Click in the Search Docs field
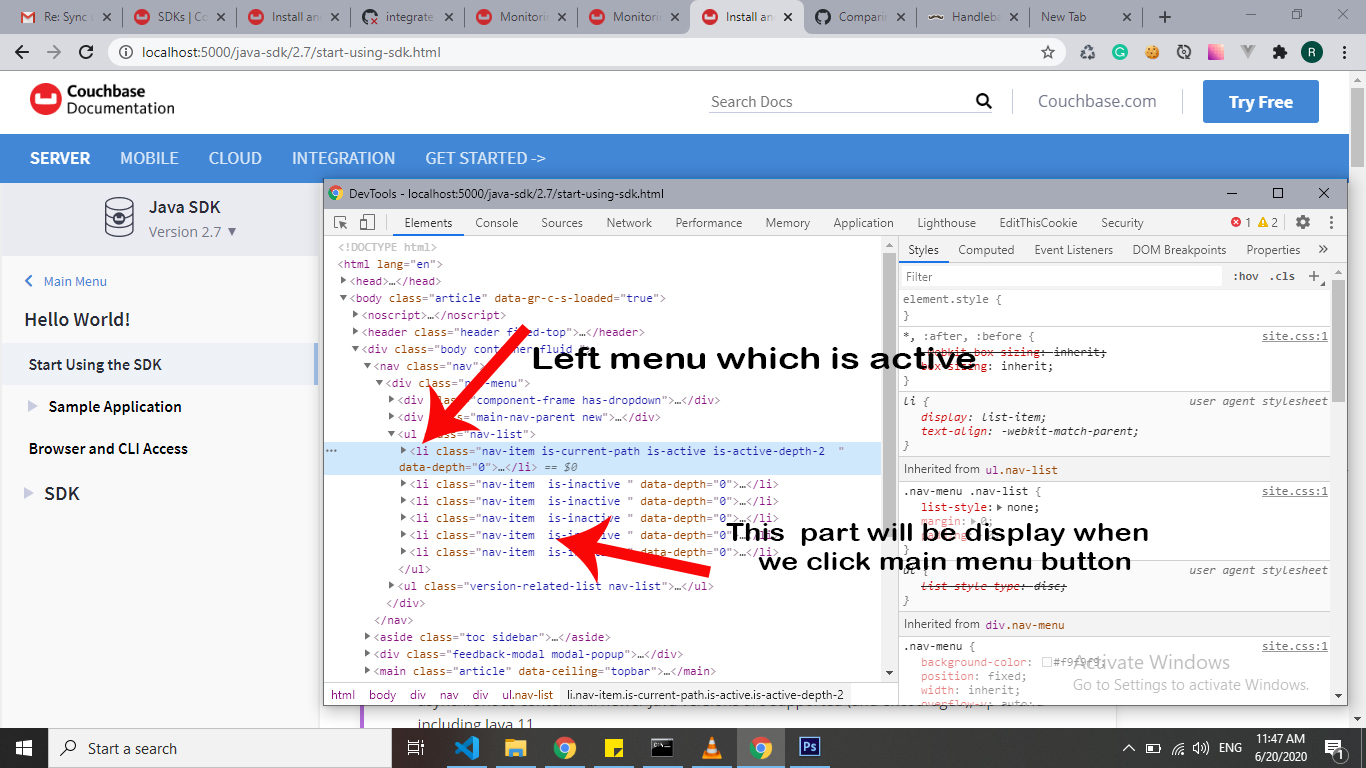This screenshot has width=1366, height=768. pos(840,101)
